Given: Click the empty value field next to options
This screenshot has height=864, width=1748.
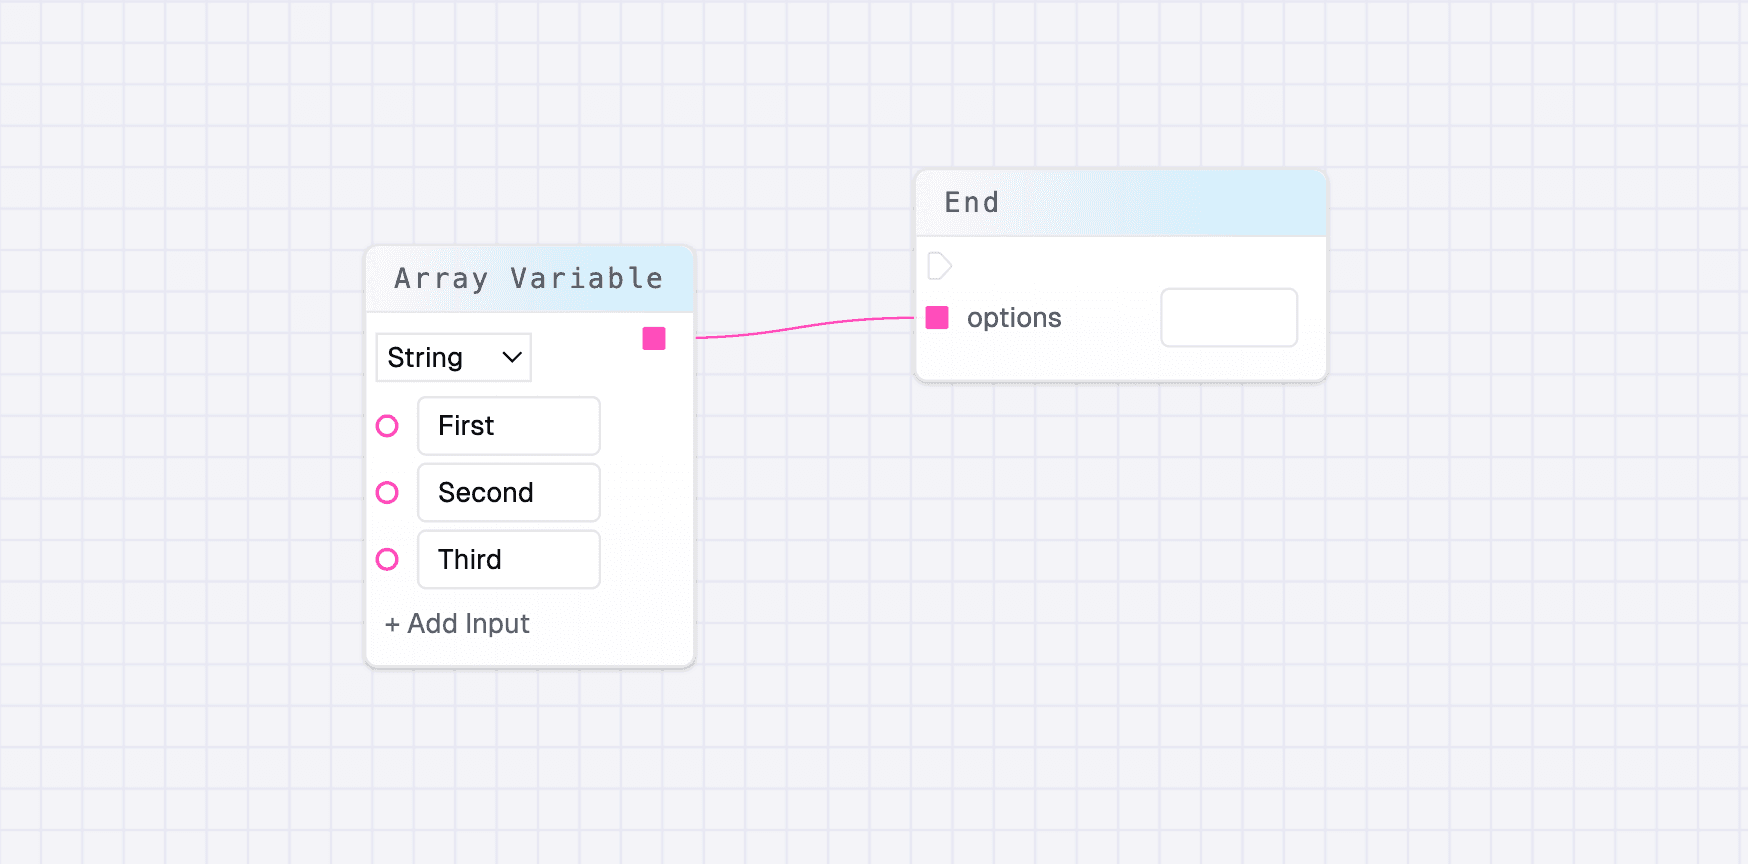Looking at the screenshot, I should pos(1228,317).
